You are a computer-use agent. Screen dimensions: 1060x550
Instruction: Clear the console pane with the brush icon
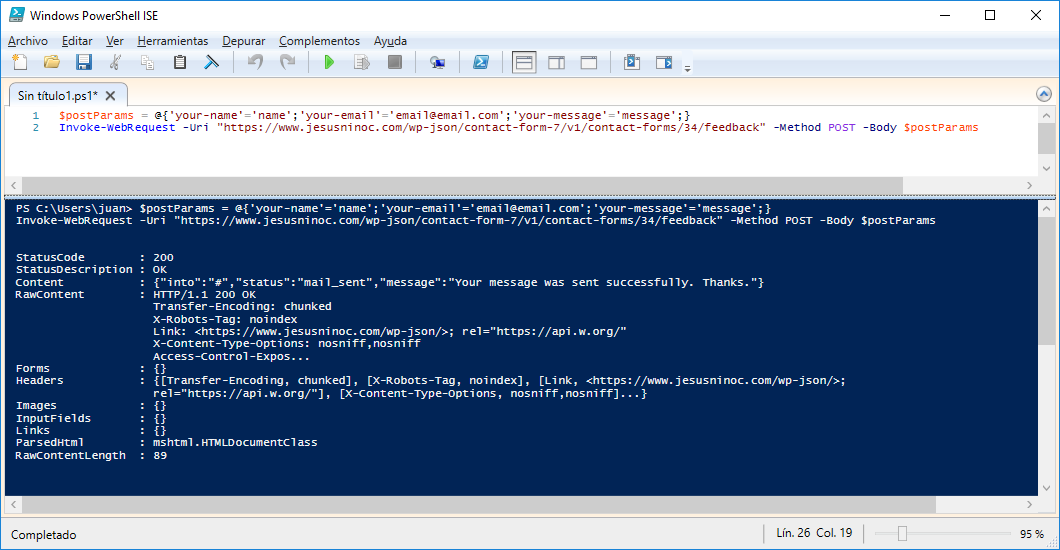tap(212, 63)
